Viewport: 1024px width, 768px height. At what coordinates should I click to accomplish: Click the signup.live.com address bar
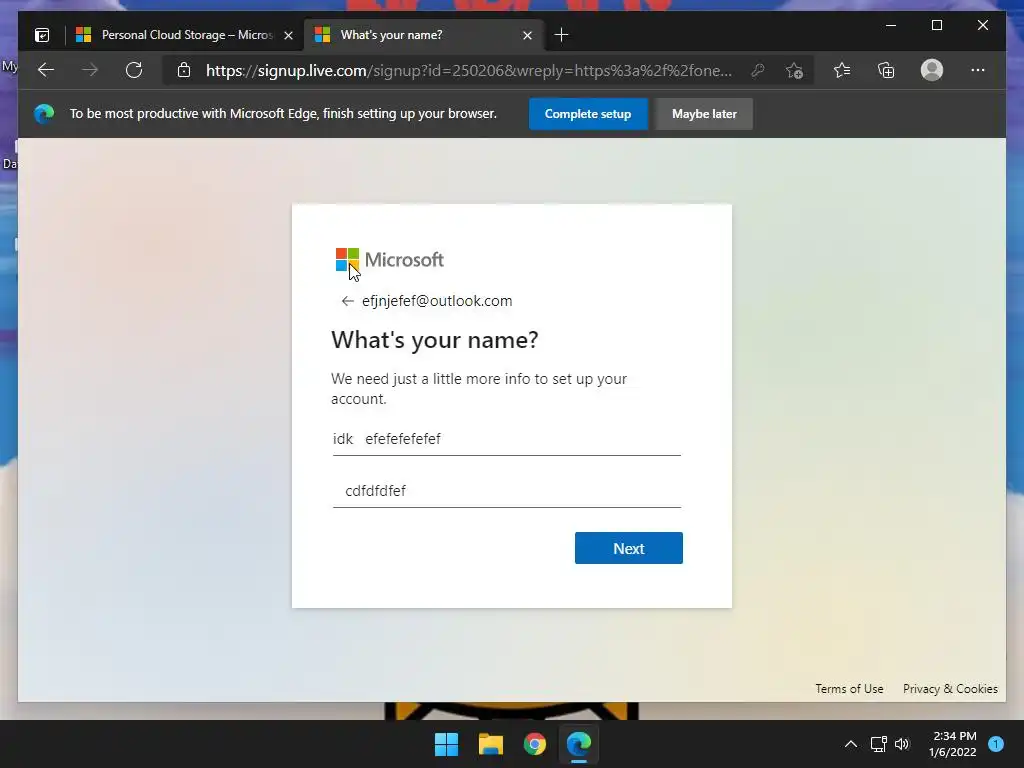468,70
